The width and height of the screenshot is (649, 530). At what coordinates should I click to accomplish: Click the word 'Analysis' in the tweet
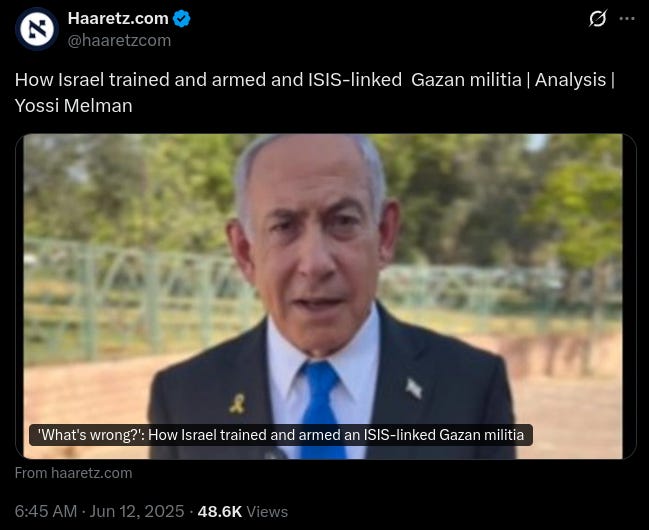tap(570, 80)
